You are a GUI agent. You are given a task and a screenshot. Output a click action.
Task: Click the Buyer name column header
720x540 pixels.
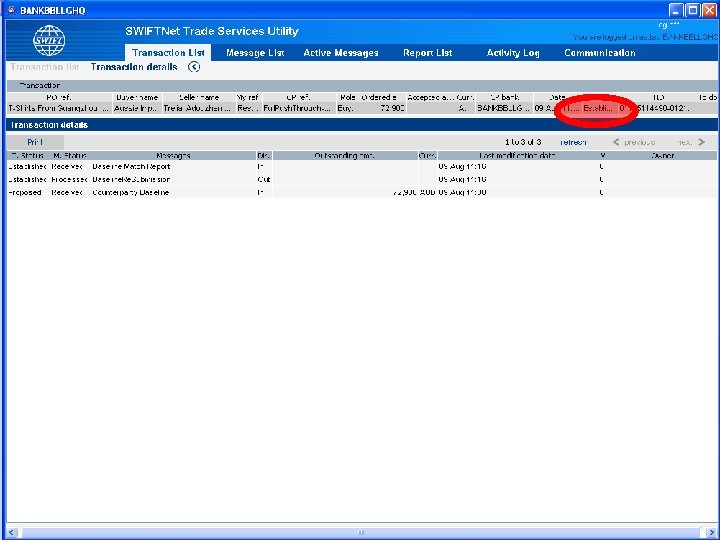137,97
